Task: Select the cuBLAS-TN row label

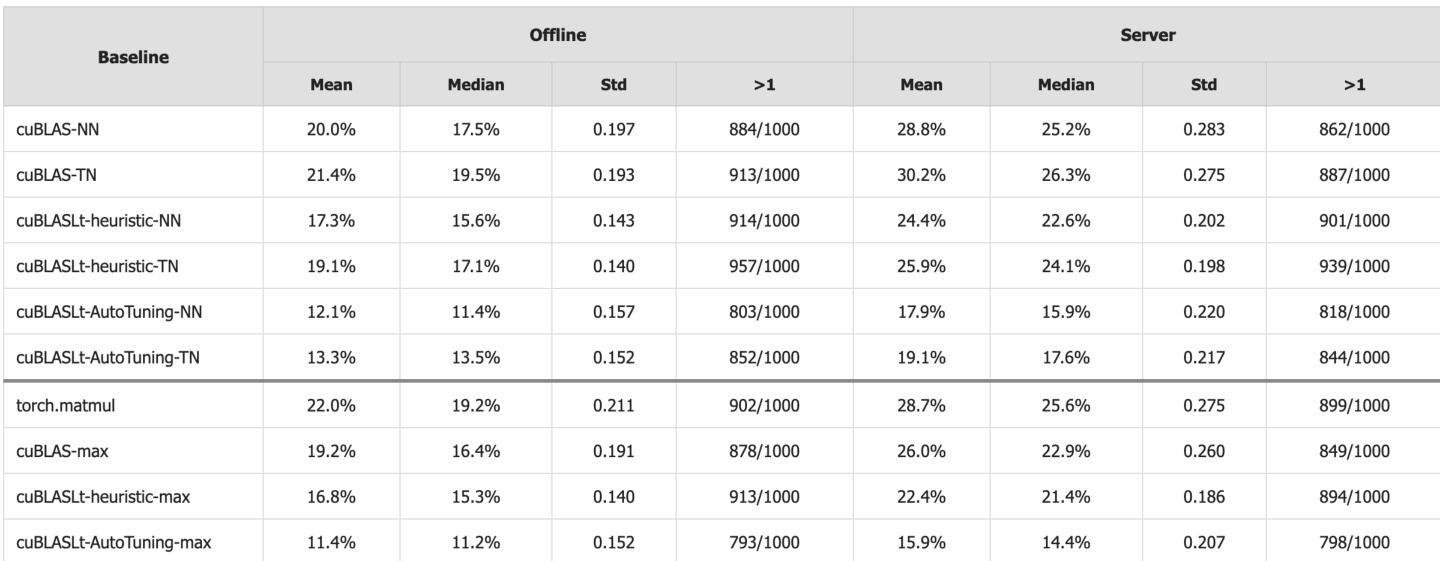Action: (54, 175)
